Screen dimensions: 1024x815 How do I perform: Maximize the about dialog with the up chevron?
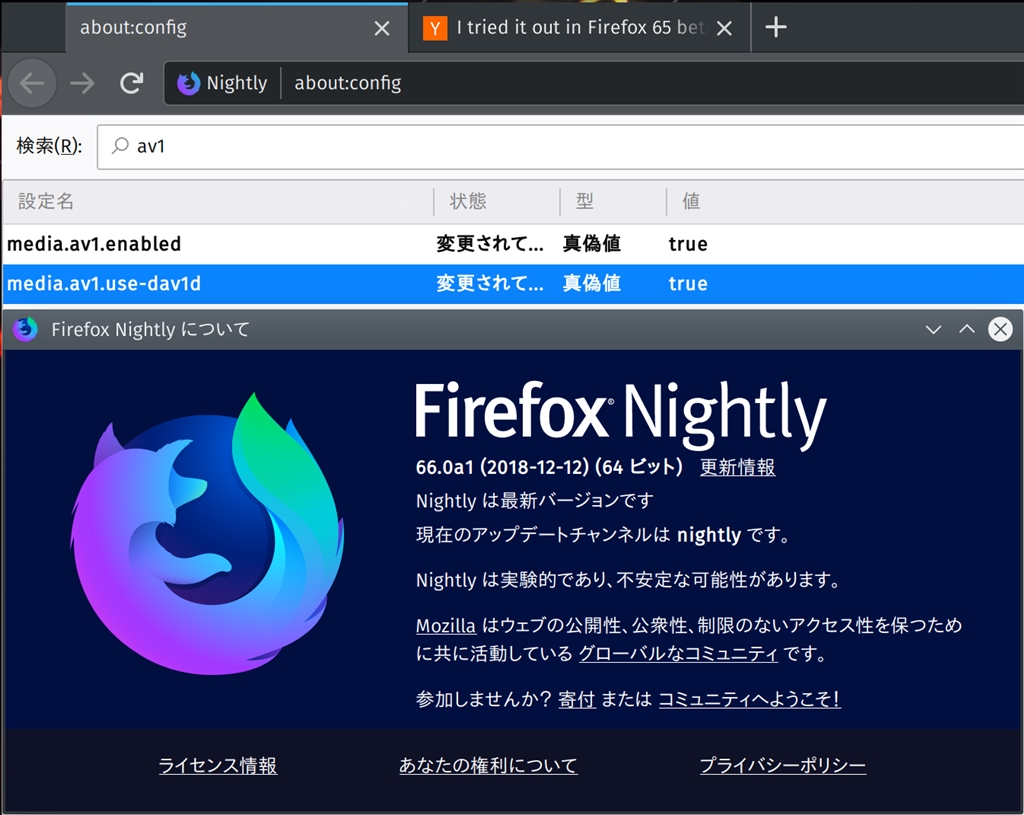pos(967,329)
